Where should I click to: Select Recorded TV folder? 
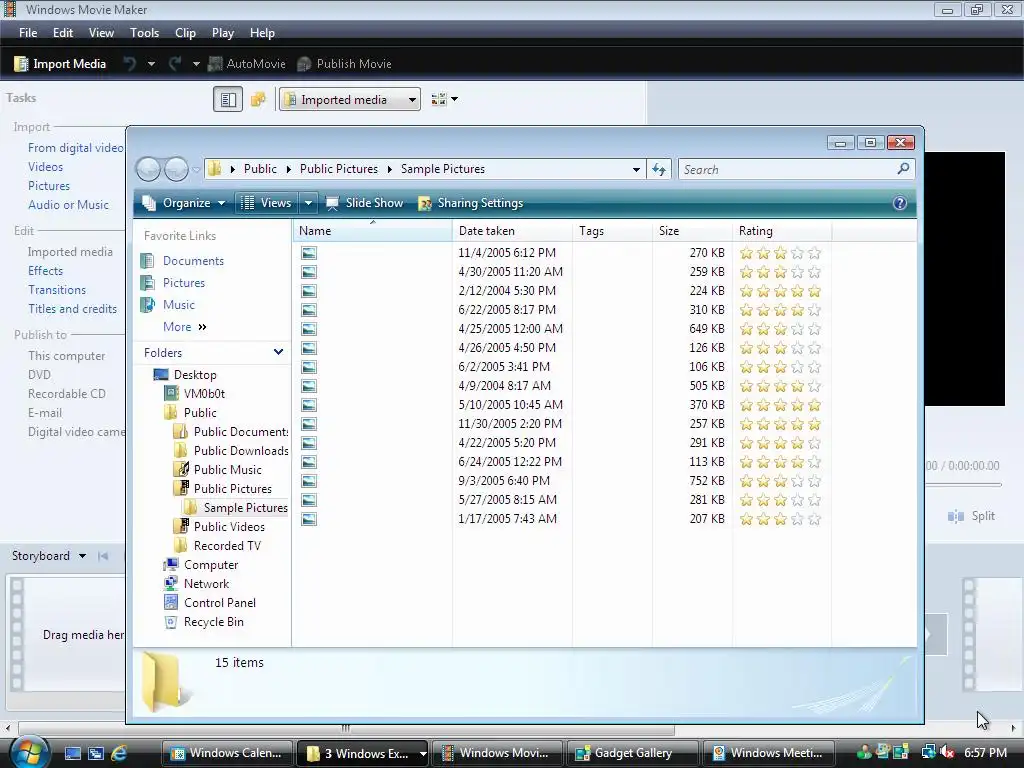(227, 545)
